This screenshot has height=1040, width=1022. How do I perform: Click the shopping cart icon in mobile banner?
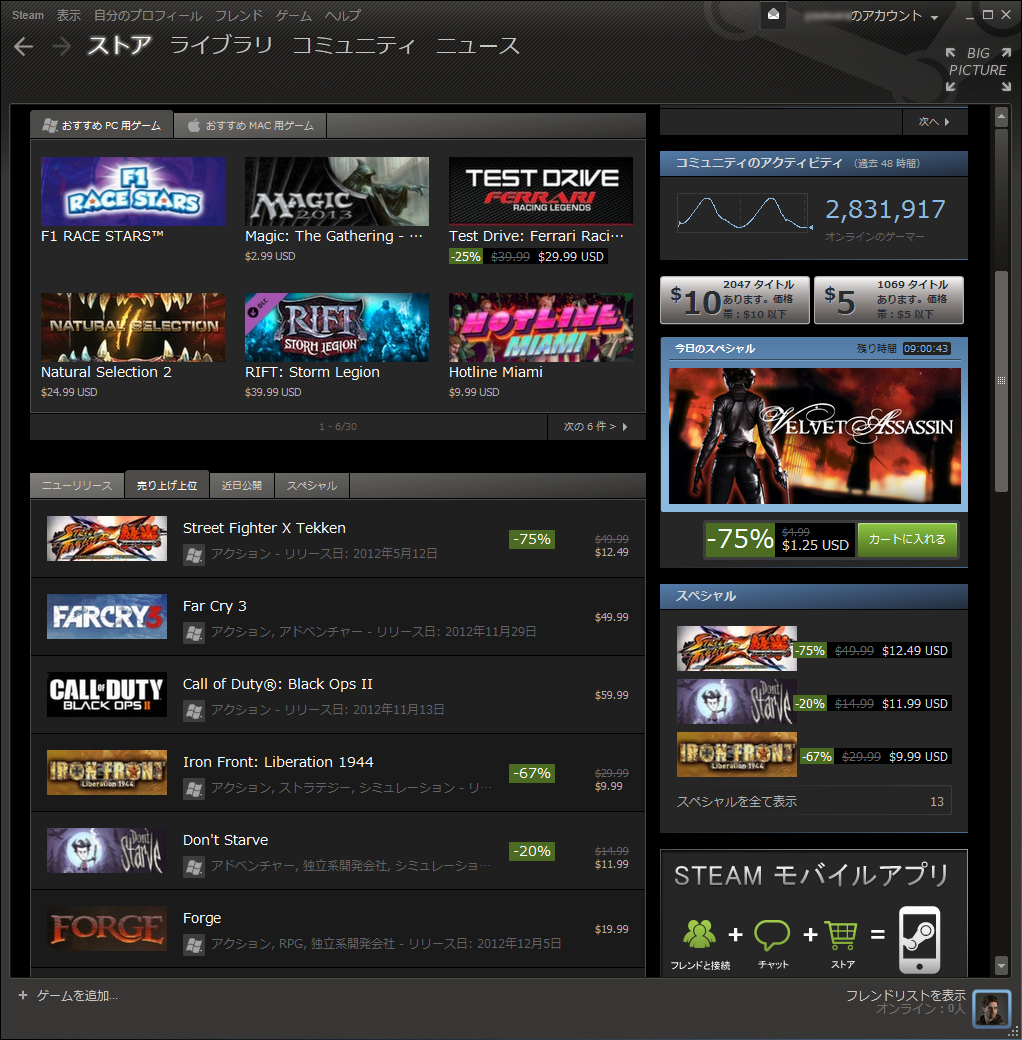(x=841, y=934)
